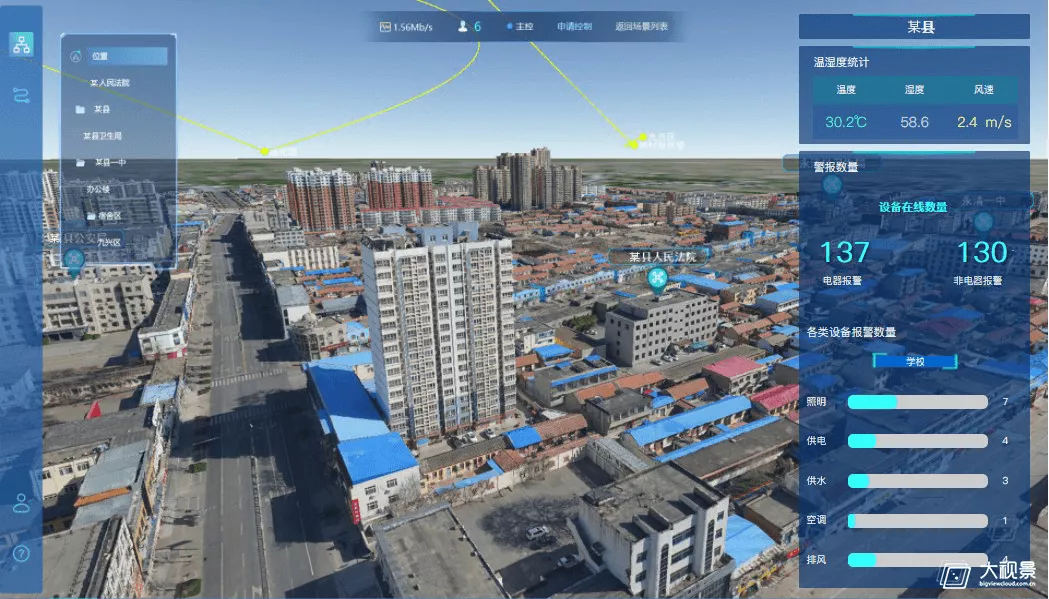Click the 排风 alarm progress bar

coord(917,560)
